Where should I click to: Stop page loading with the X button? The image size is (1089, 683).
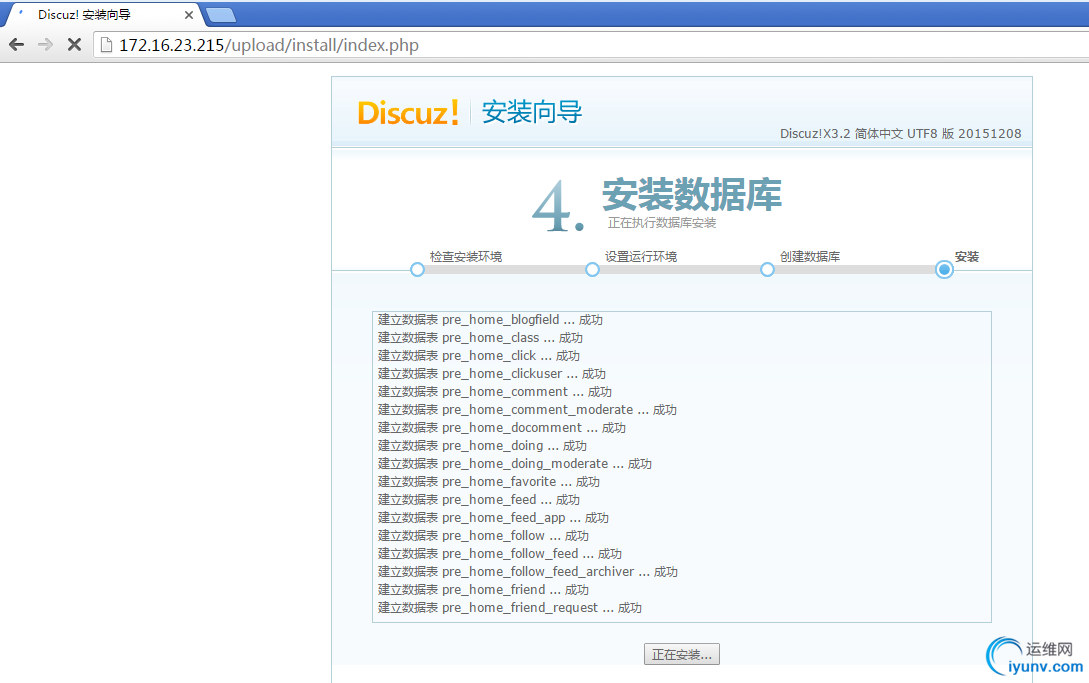(74, 45)
